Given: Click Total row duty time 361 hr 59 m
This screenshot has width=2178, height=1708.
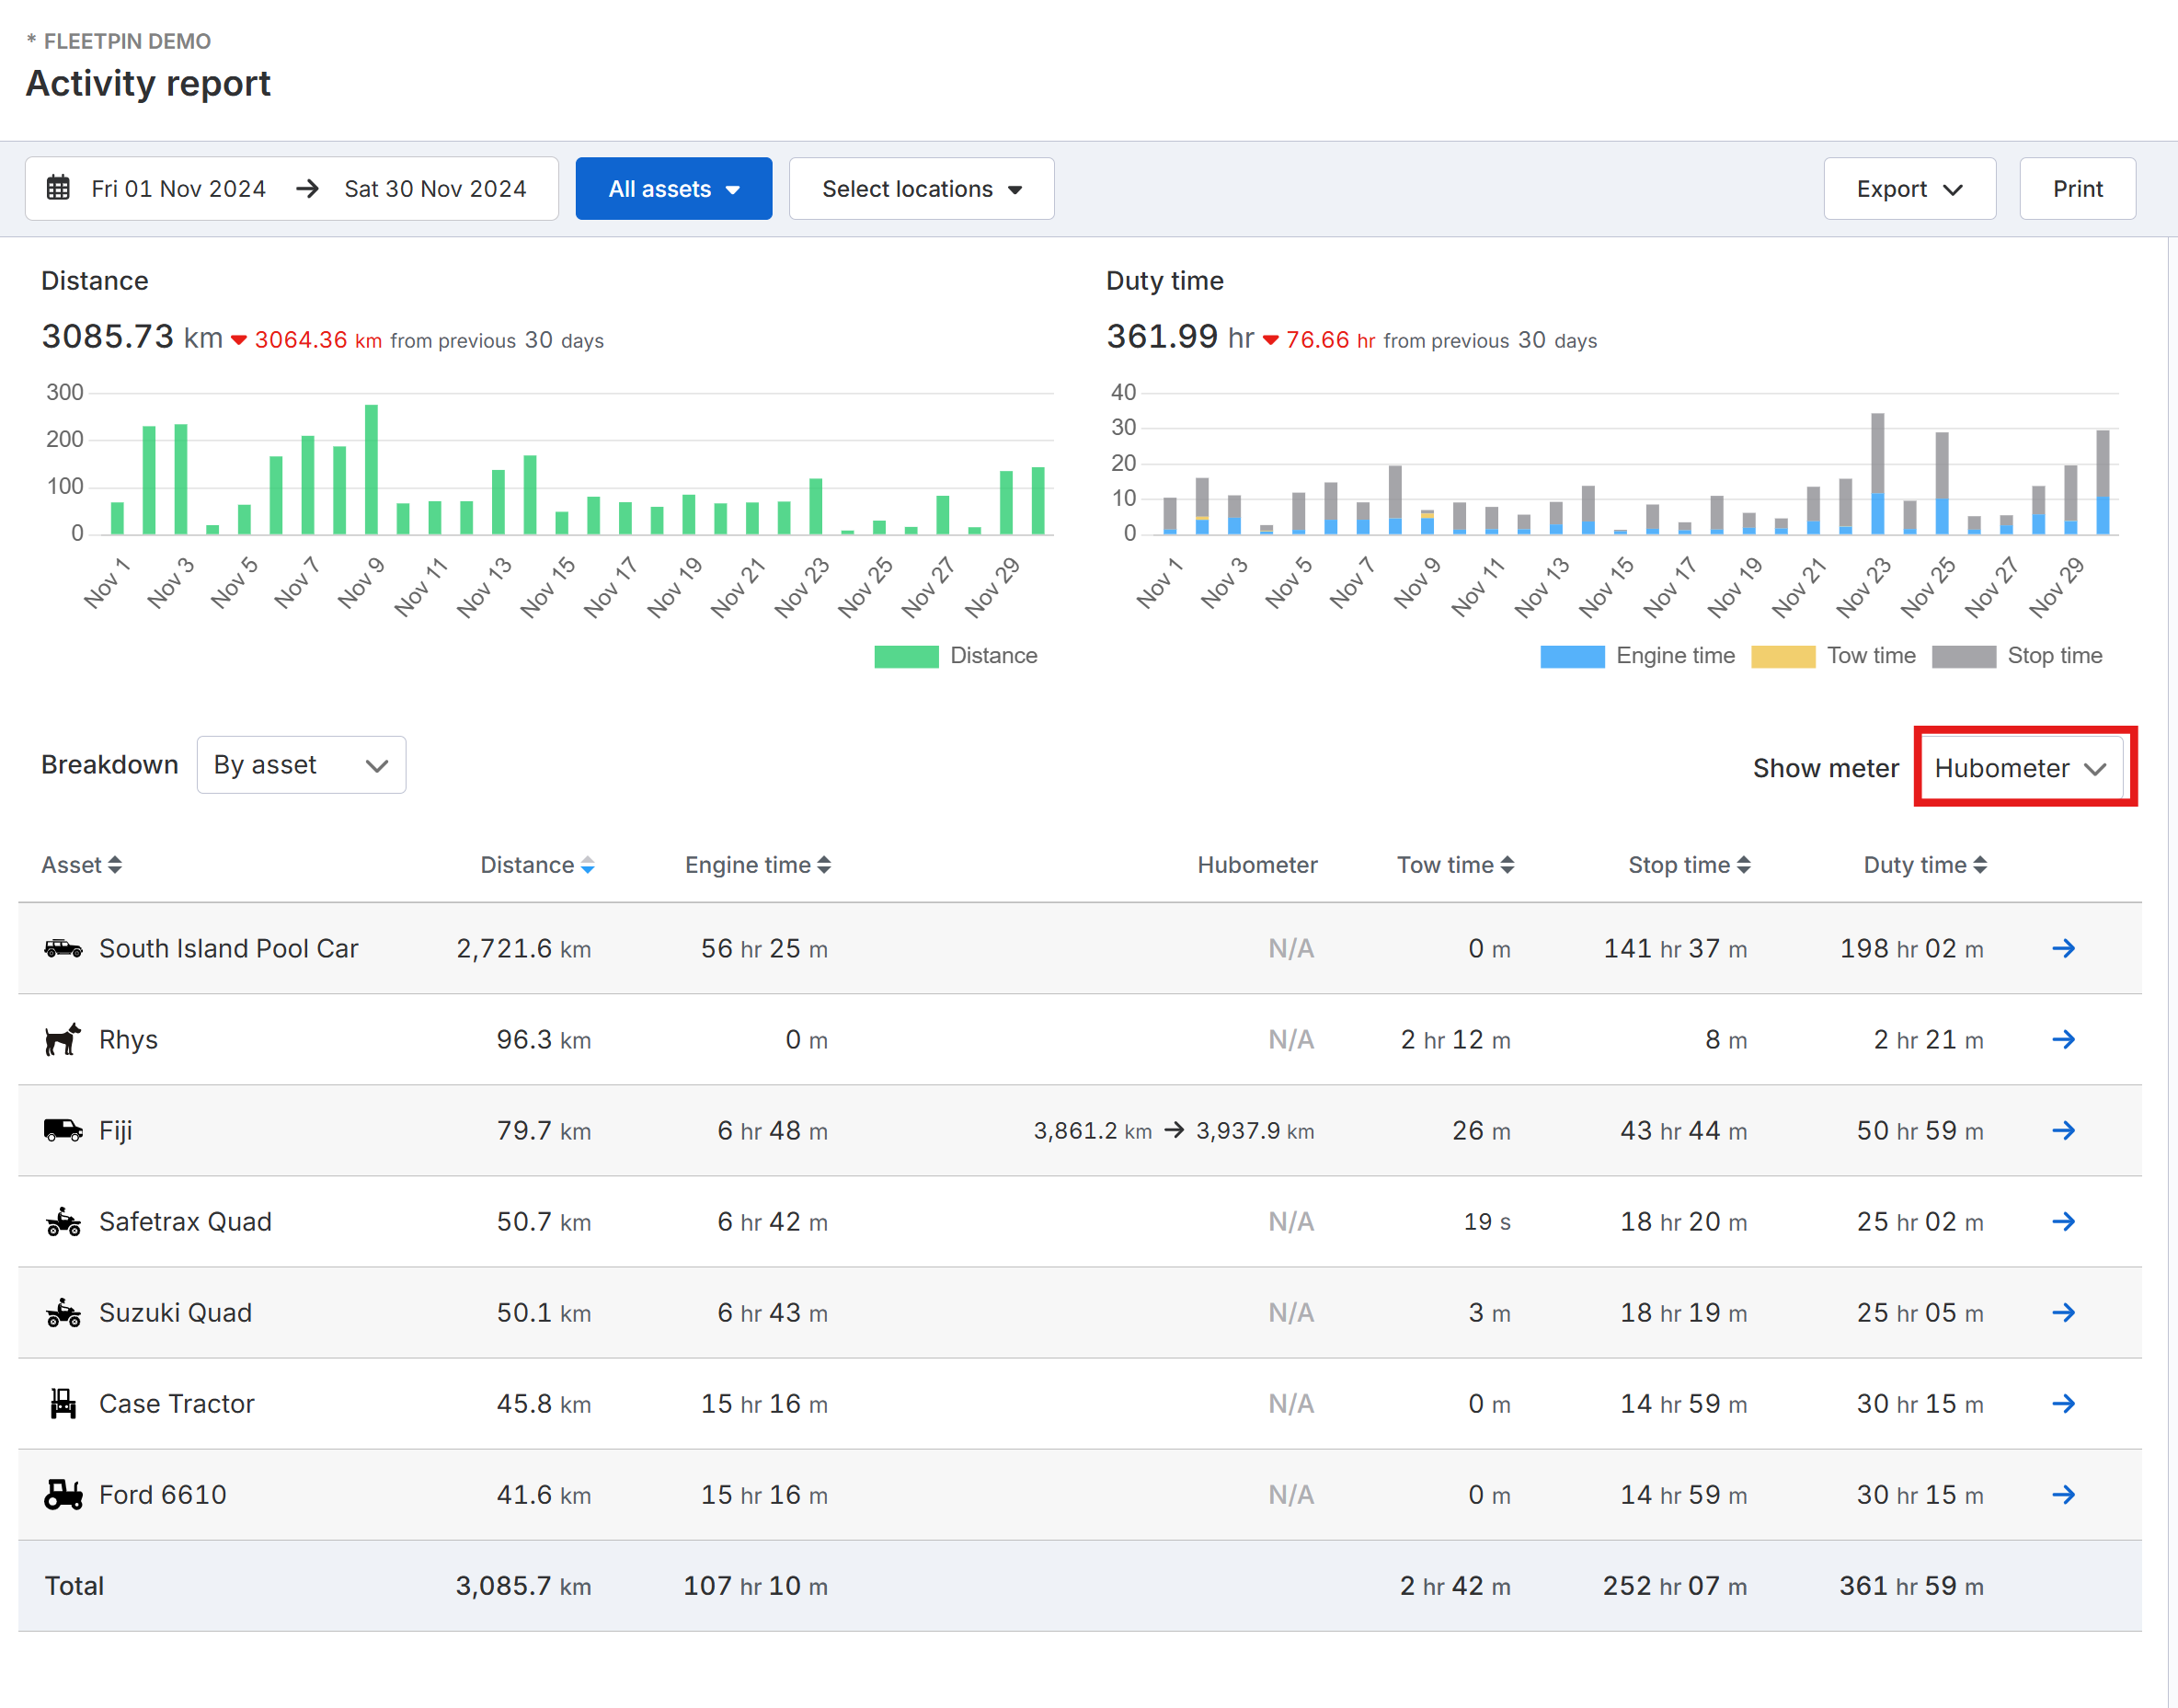Looking at the screenshot, I should (x=1911, y=1586).
